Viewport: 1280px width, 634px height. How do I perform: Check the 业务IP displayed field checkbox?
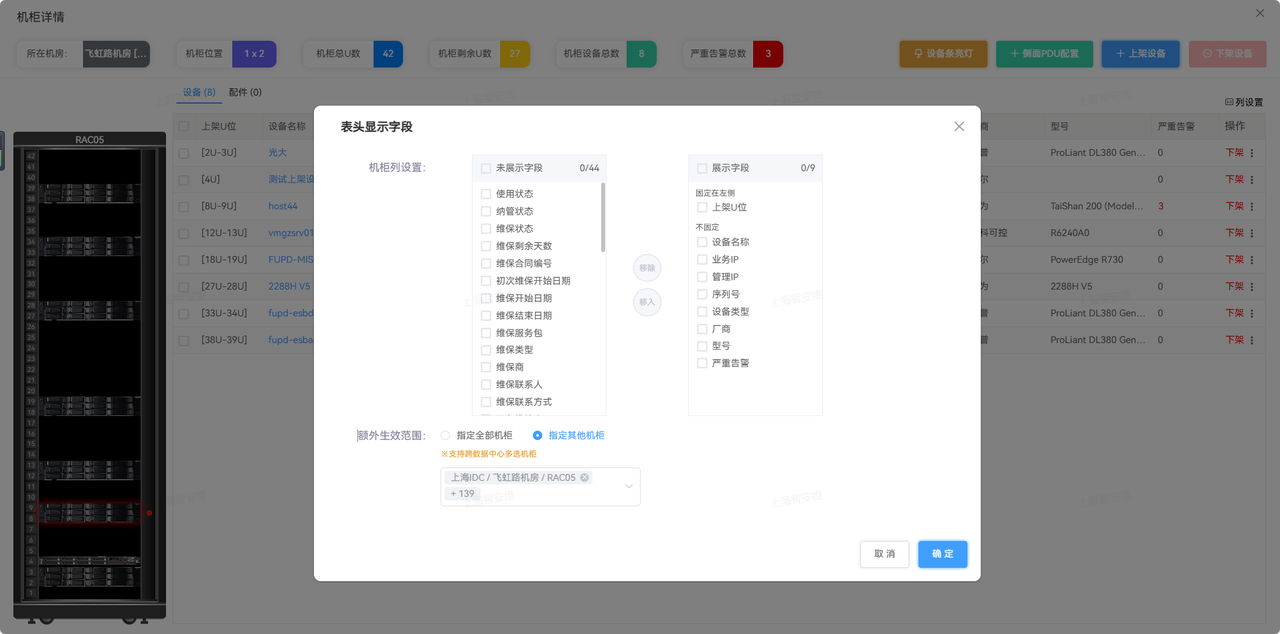click(702, 259)
